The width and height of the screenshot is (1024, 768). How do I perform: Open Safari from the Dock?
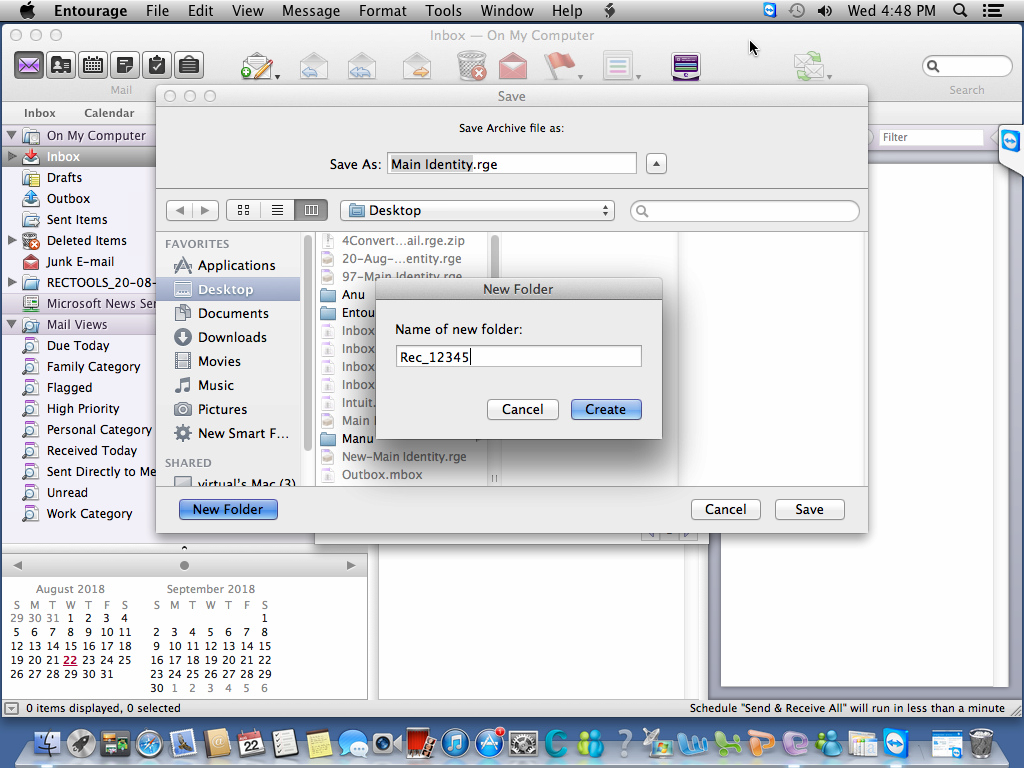[149, 743]
